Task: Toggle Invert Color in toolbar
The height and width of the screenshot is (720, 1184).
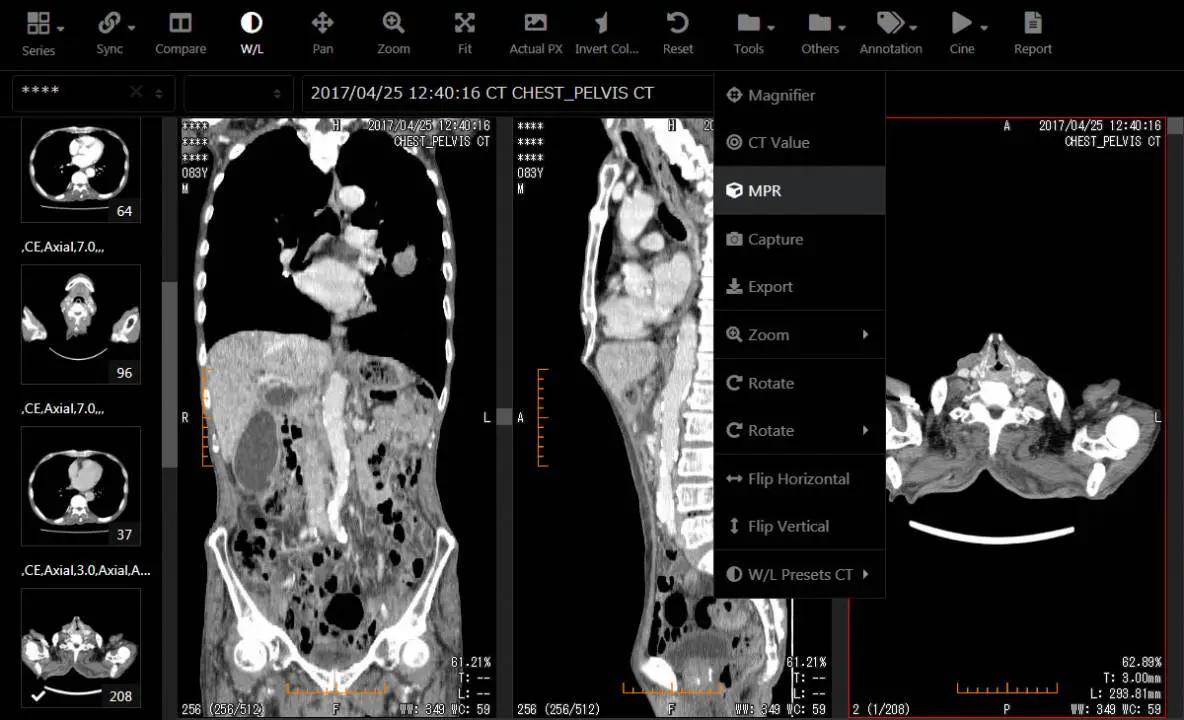Action: [x=606, y=32]
